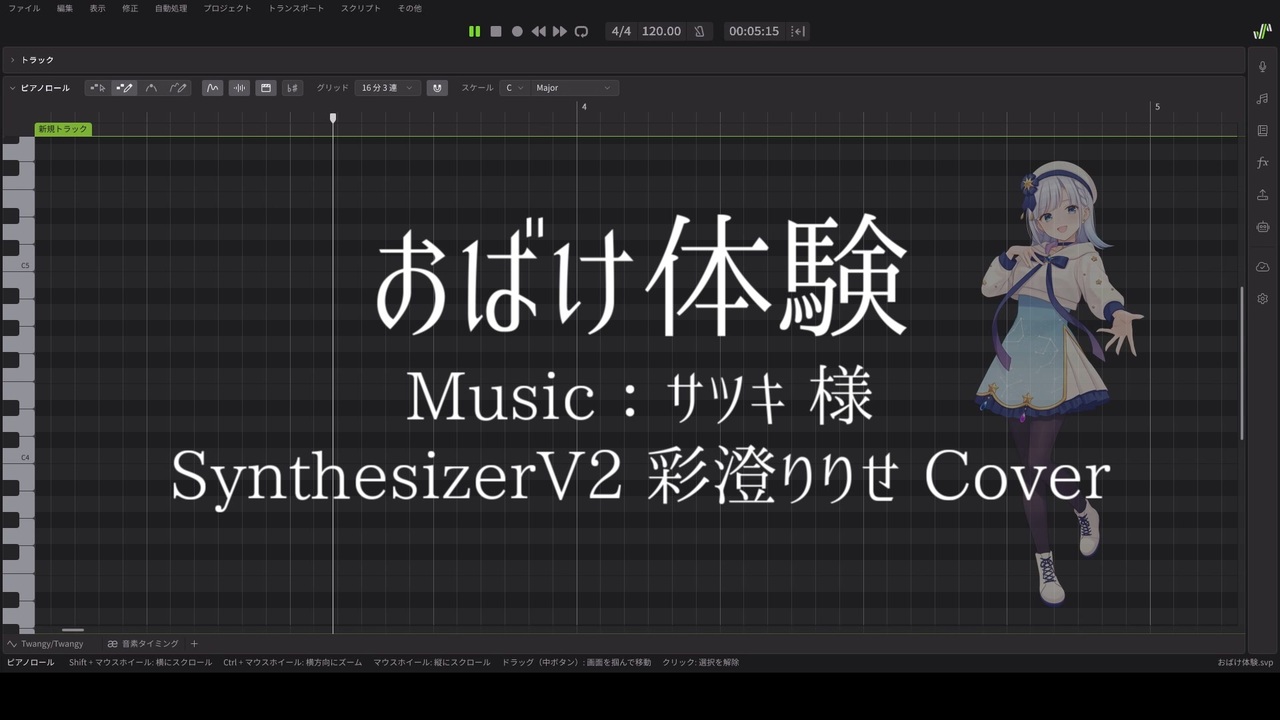
Task: Click the playhead marker on the ruler
Action: click(333, 118)
